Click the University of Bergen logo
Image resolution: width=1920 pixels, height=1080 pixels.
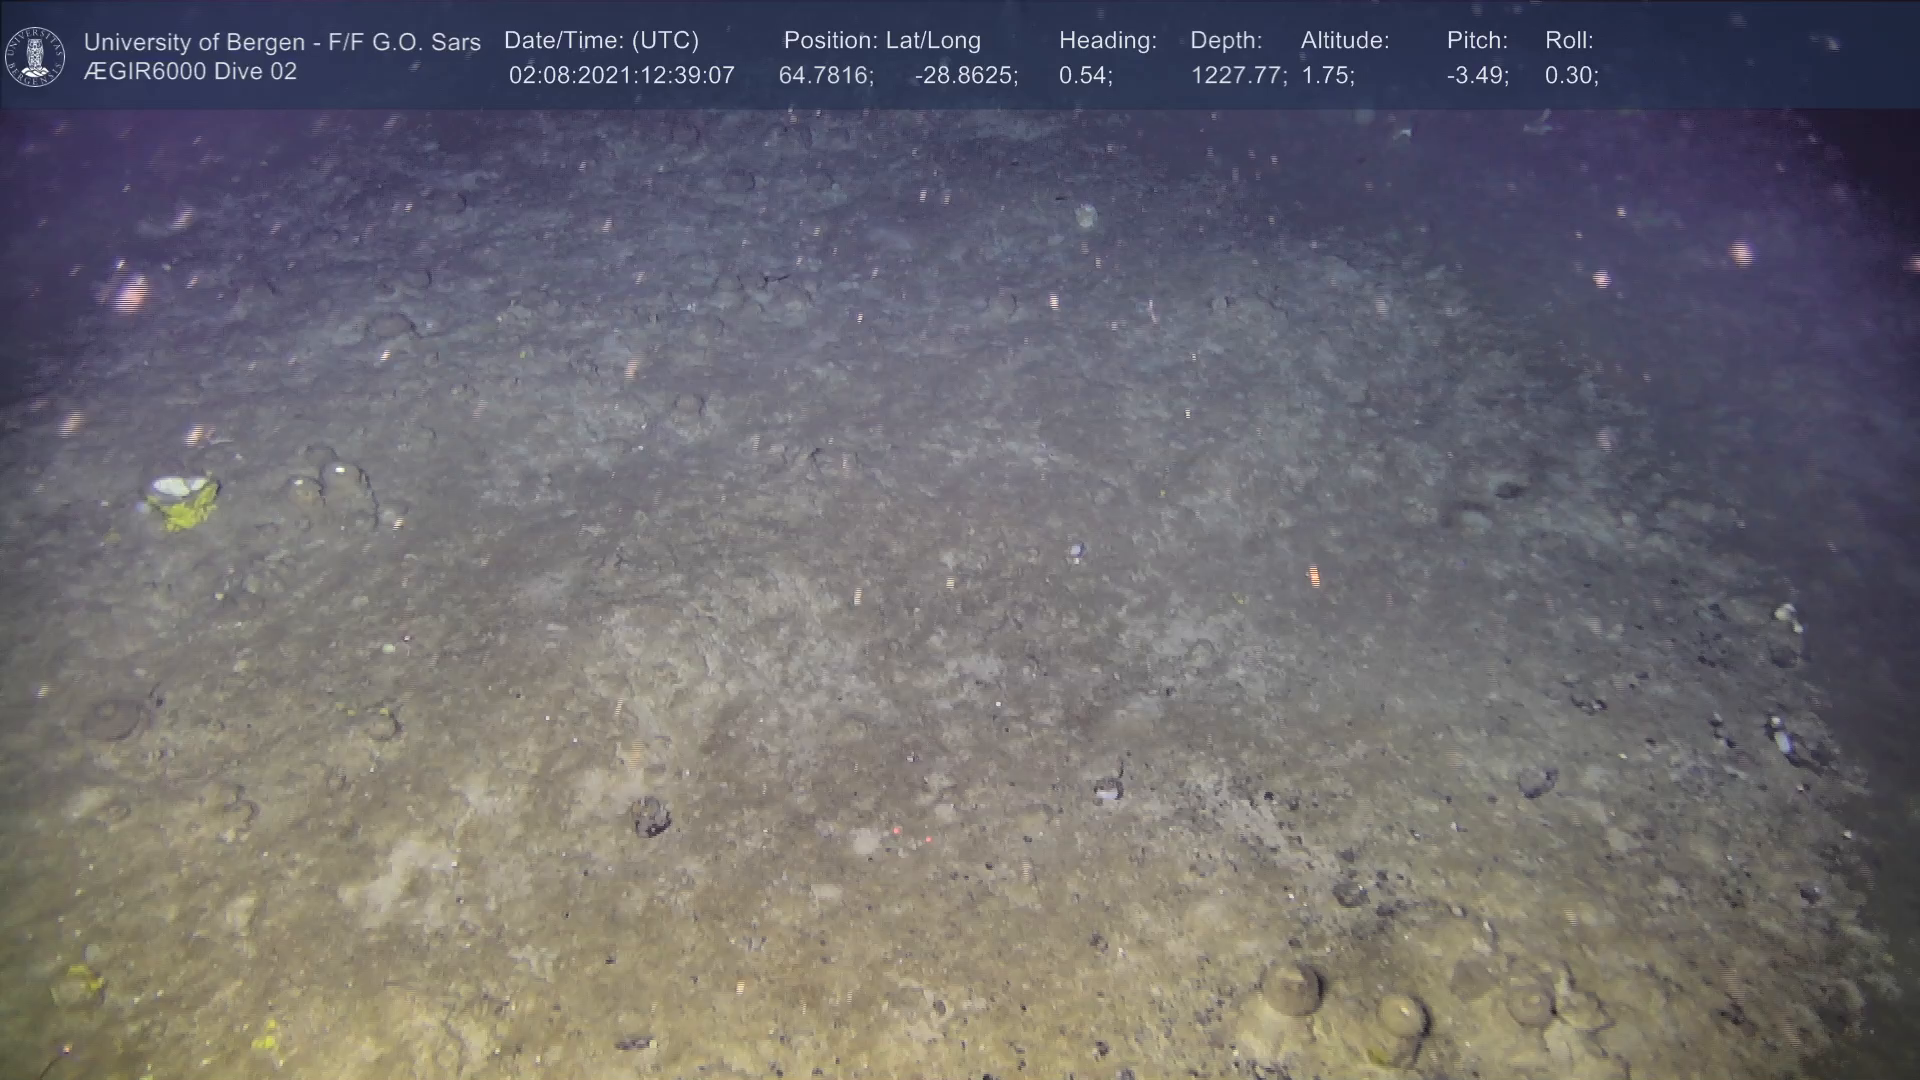35,56
